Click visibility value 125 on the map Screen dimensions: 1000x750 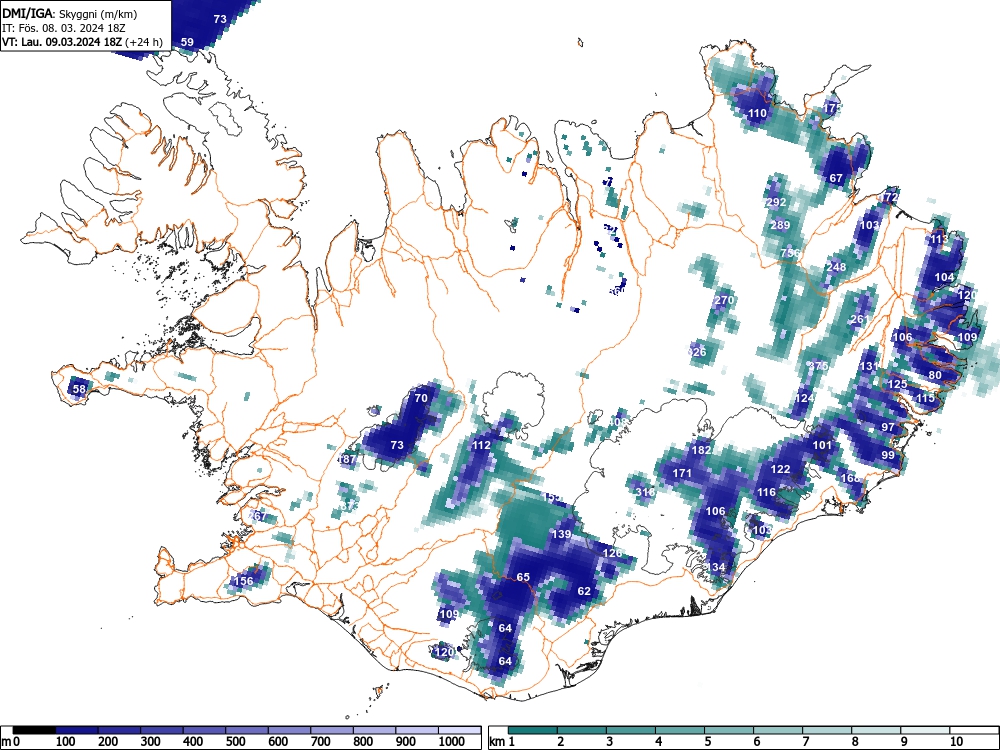pos(897,384)
